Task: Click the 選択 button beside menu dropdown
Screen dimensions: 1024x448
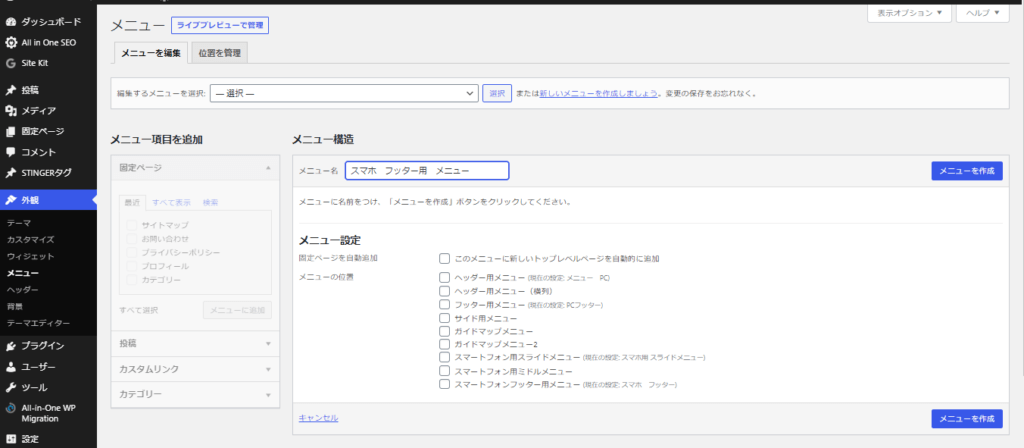Action: (x=497, y=93)
